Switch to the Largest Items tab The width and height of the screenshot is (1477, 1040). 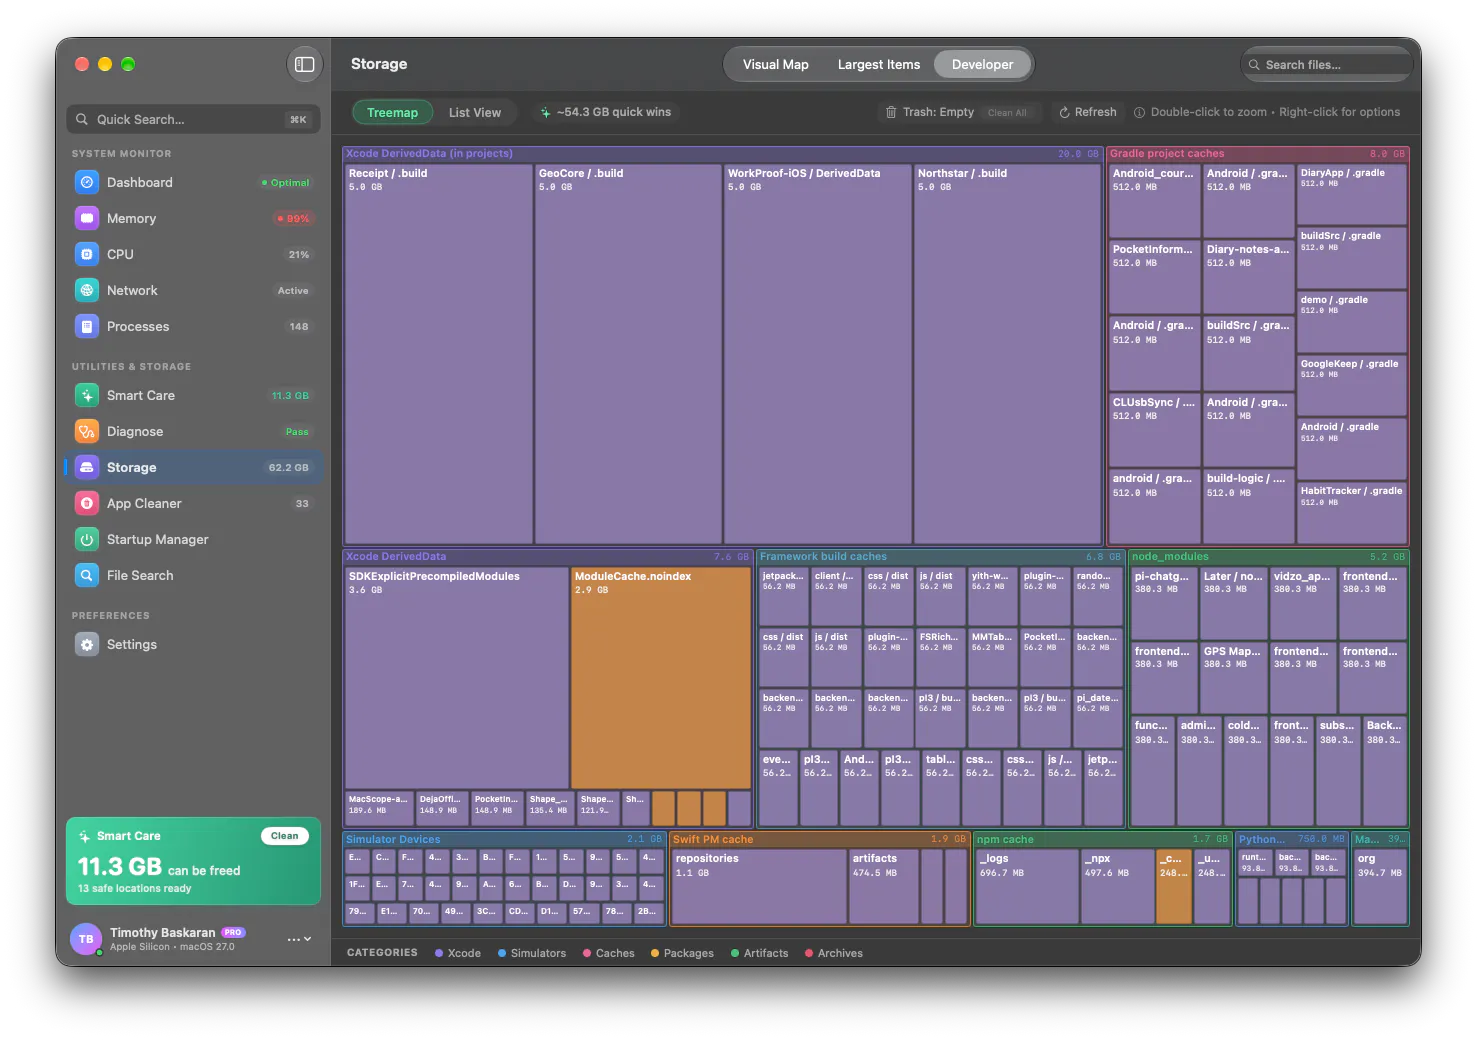click(x=879, y=64)
